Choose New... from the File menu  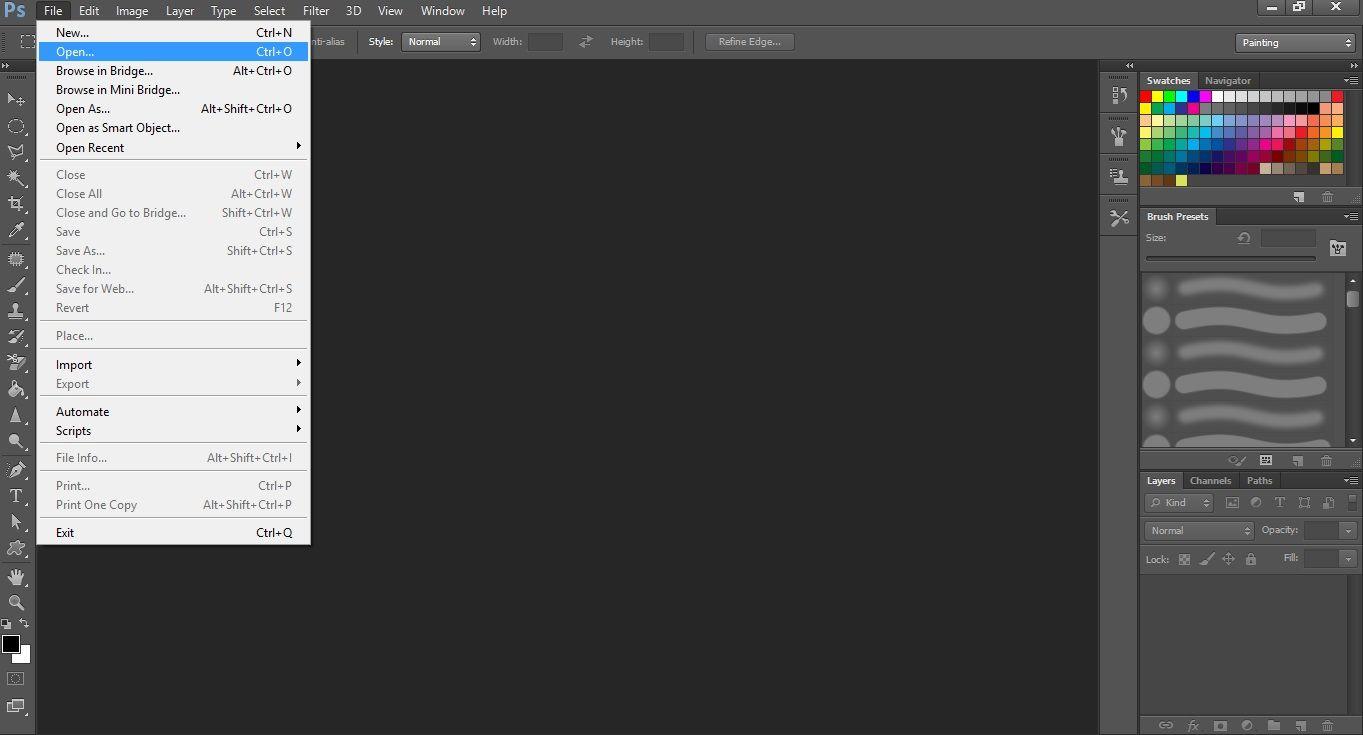(174, 33)
